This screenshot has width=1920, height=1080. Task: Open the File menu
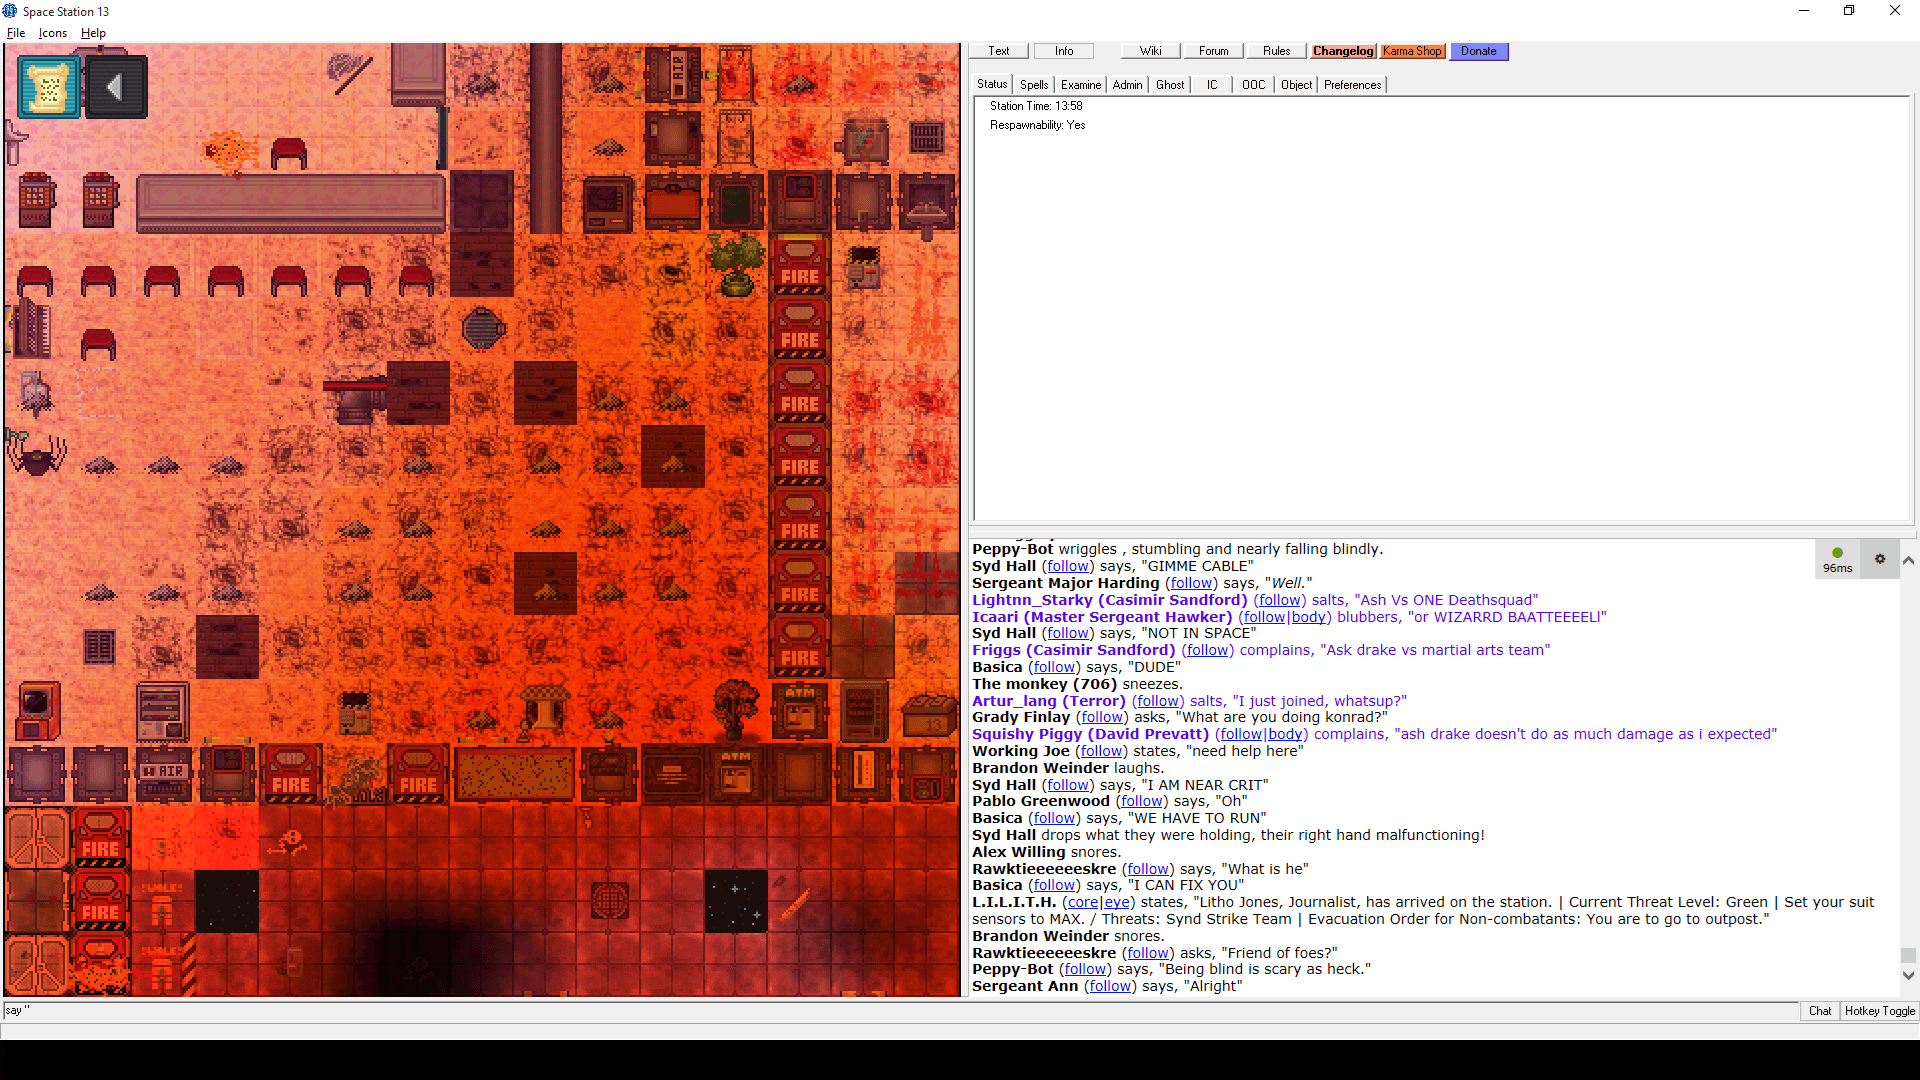16,33
